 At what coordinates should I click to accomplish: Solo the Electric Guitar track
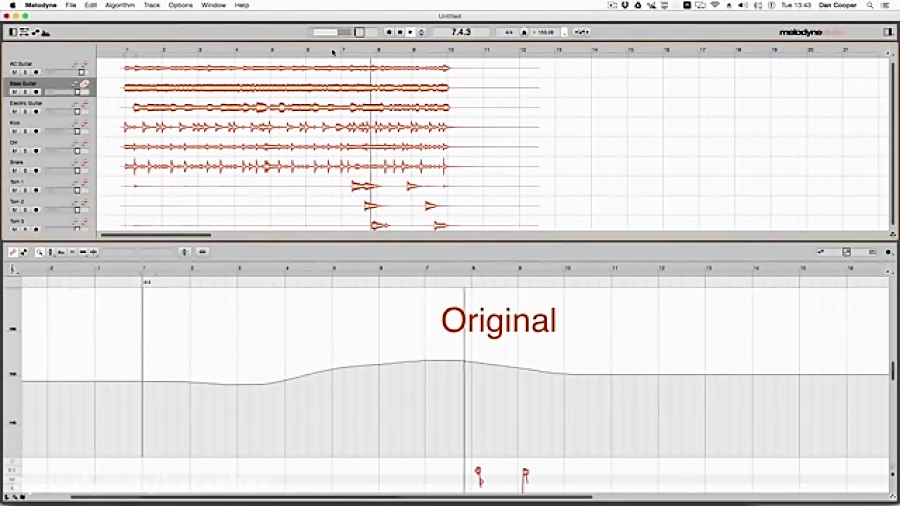(25, 111)
